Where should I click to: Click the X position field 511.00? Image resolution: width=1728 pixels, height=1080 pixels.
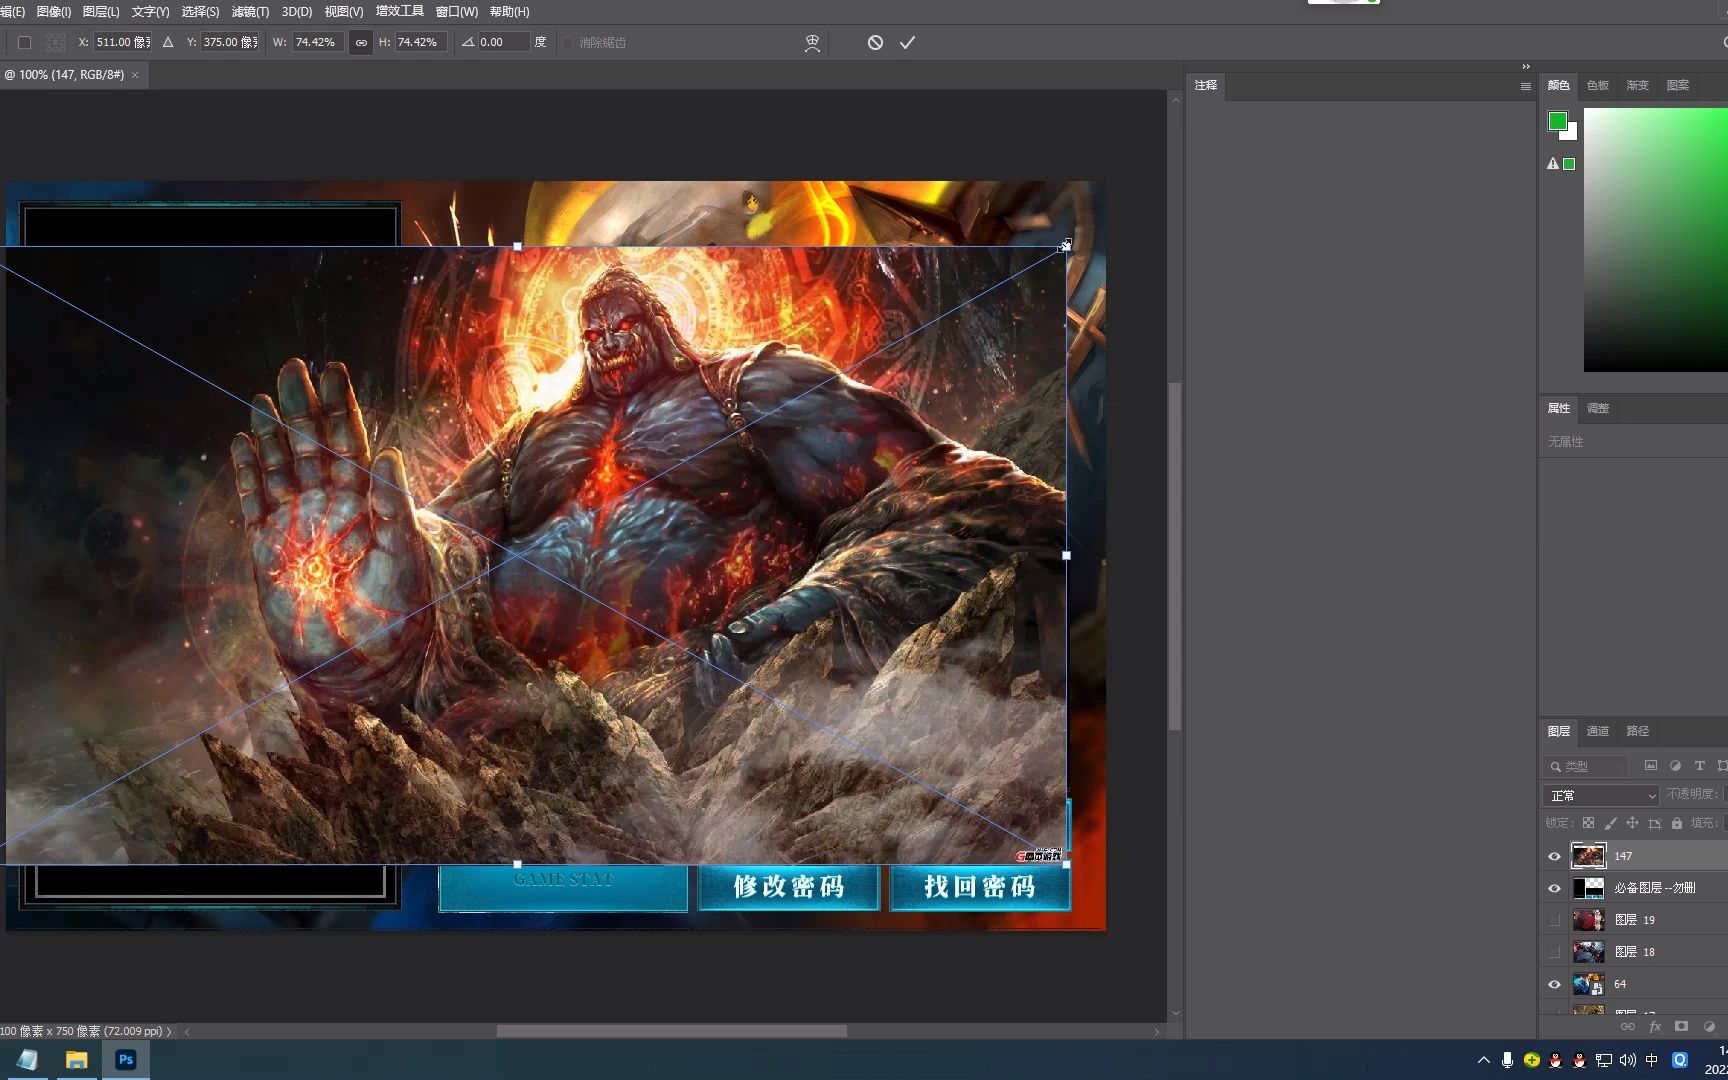pos(123,42)
